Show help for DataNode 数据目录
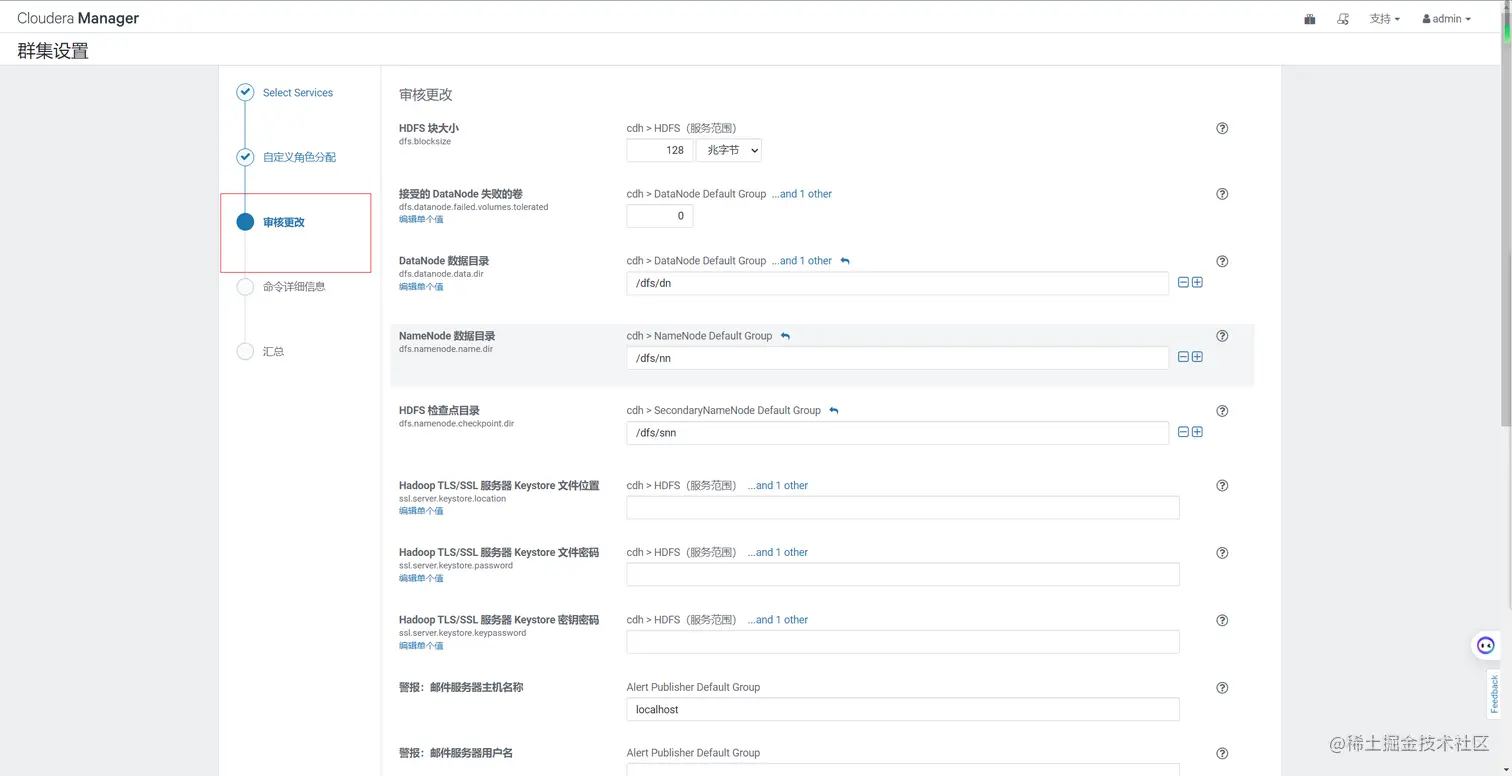The image size is (1512, 776). [x=1222, y=261]
